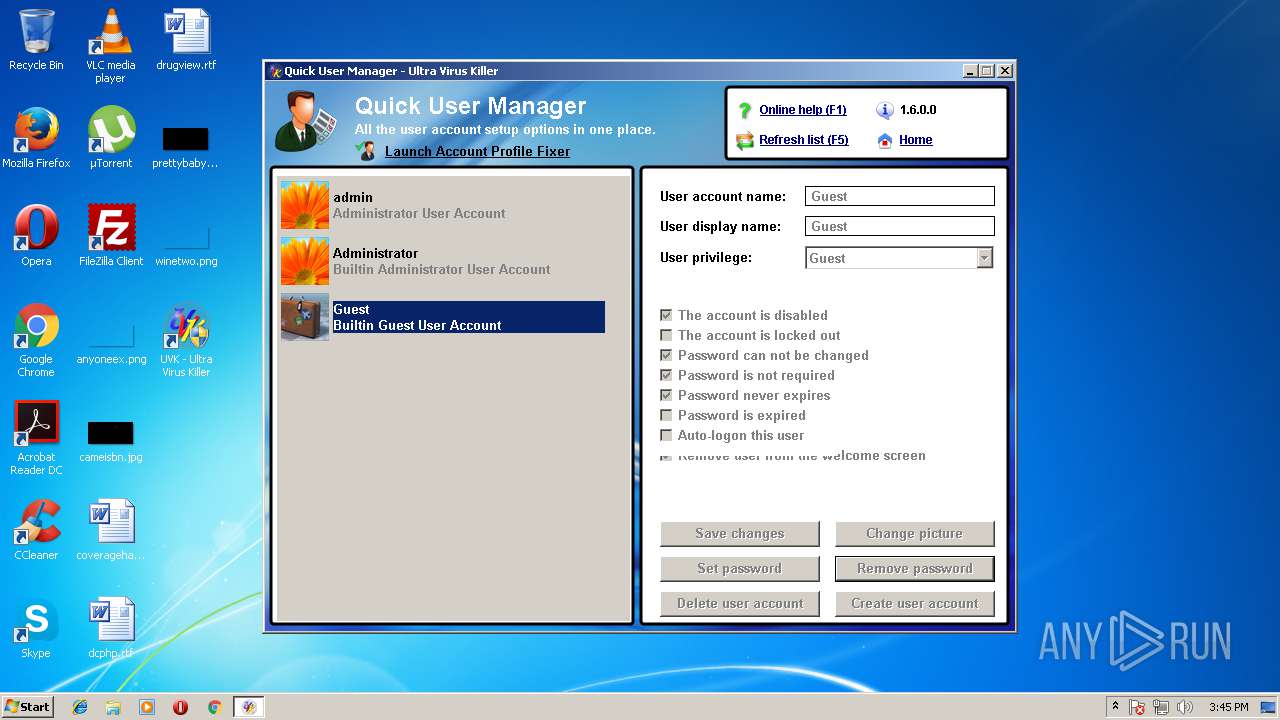Open the media player taskbar icon
The height and width of the screenshot is (720, 1280).
coord(147,707)
